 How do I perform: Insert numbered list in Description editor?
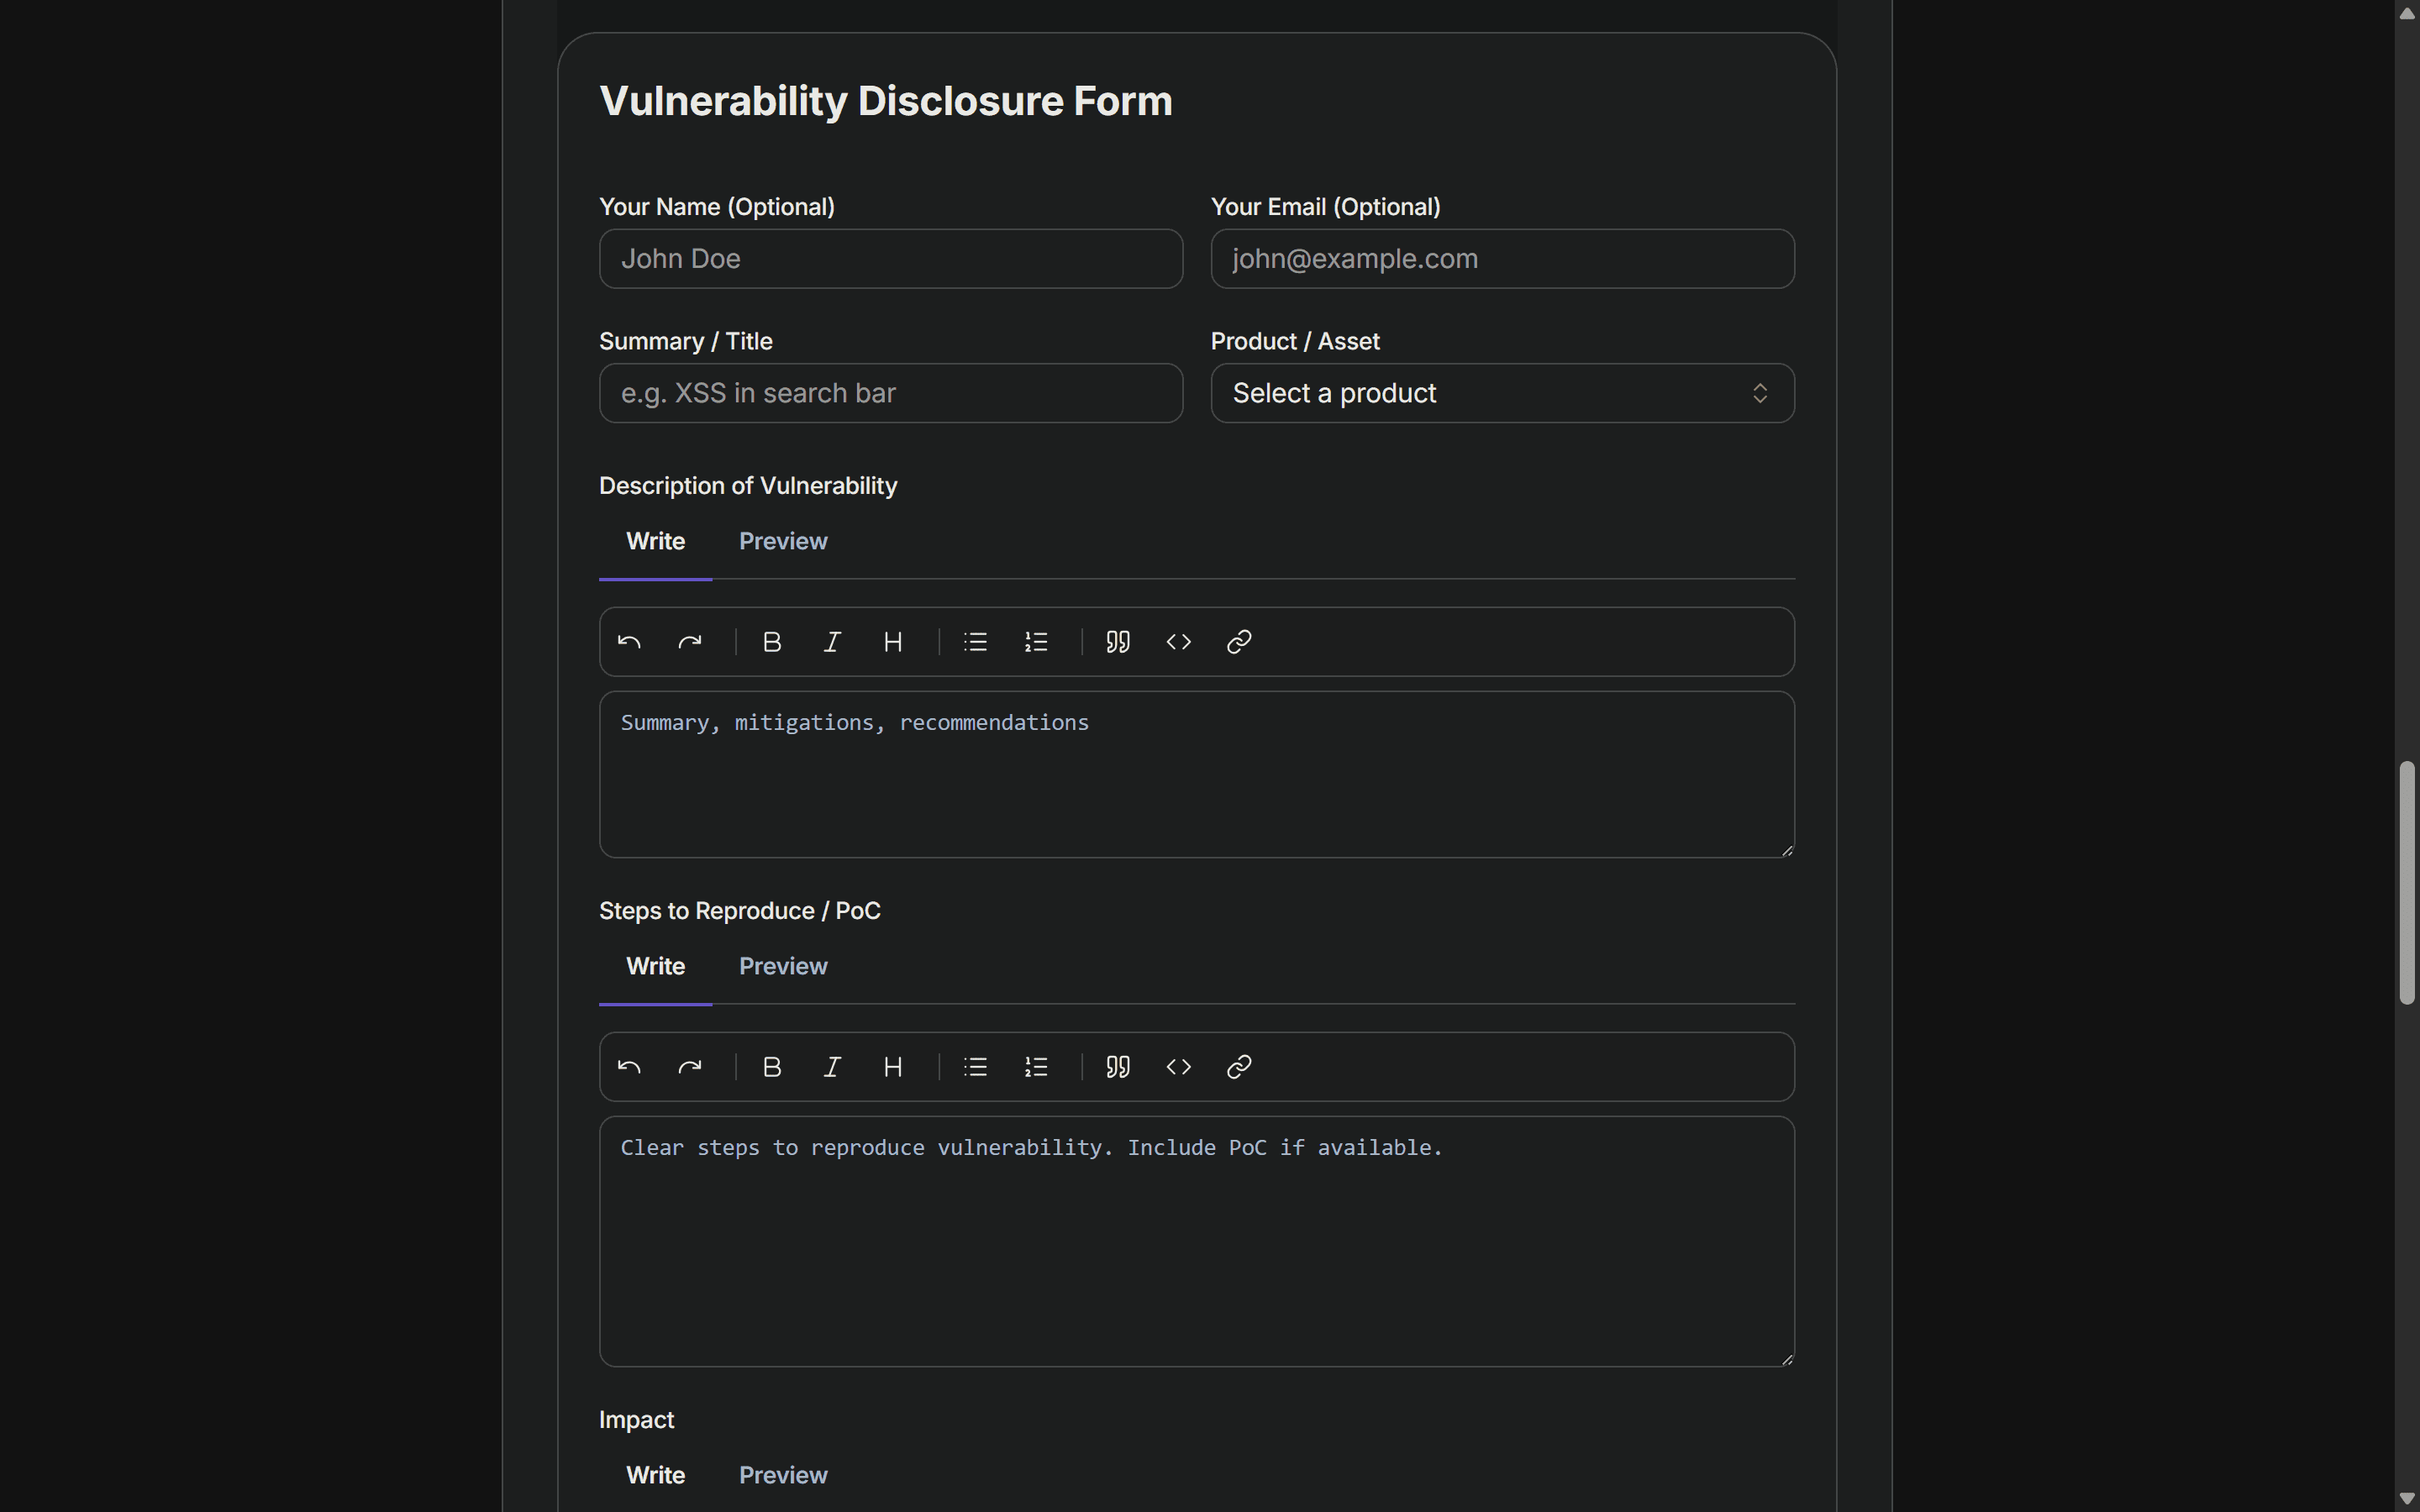click(1036, 641)
